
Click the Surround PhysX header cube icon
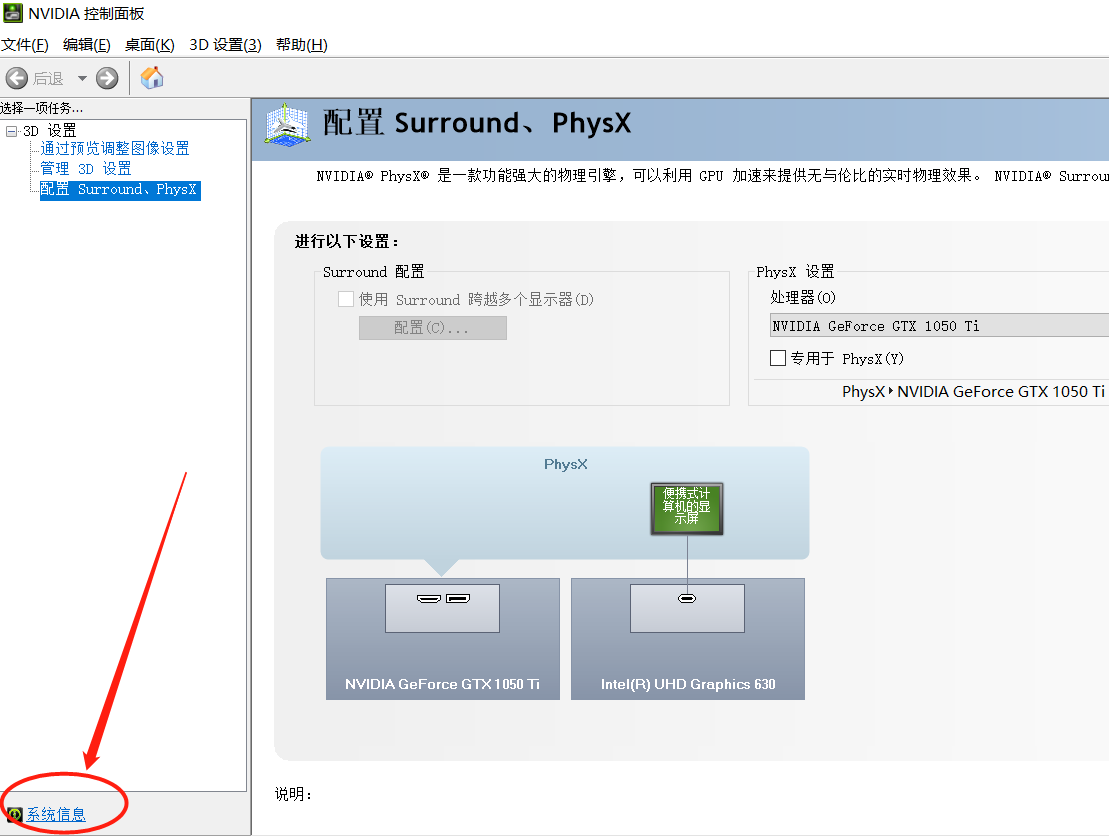pyautogui.click(x=286, y=124)
